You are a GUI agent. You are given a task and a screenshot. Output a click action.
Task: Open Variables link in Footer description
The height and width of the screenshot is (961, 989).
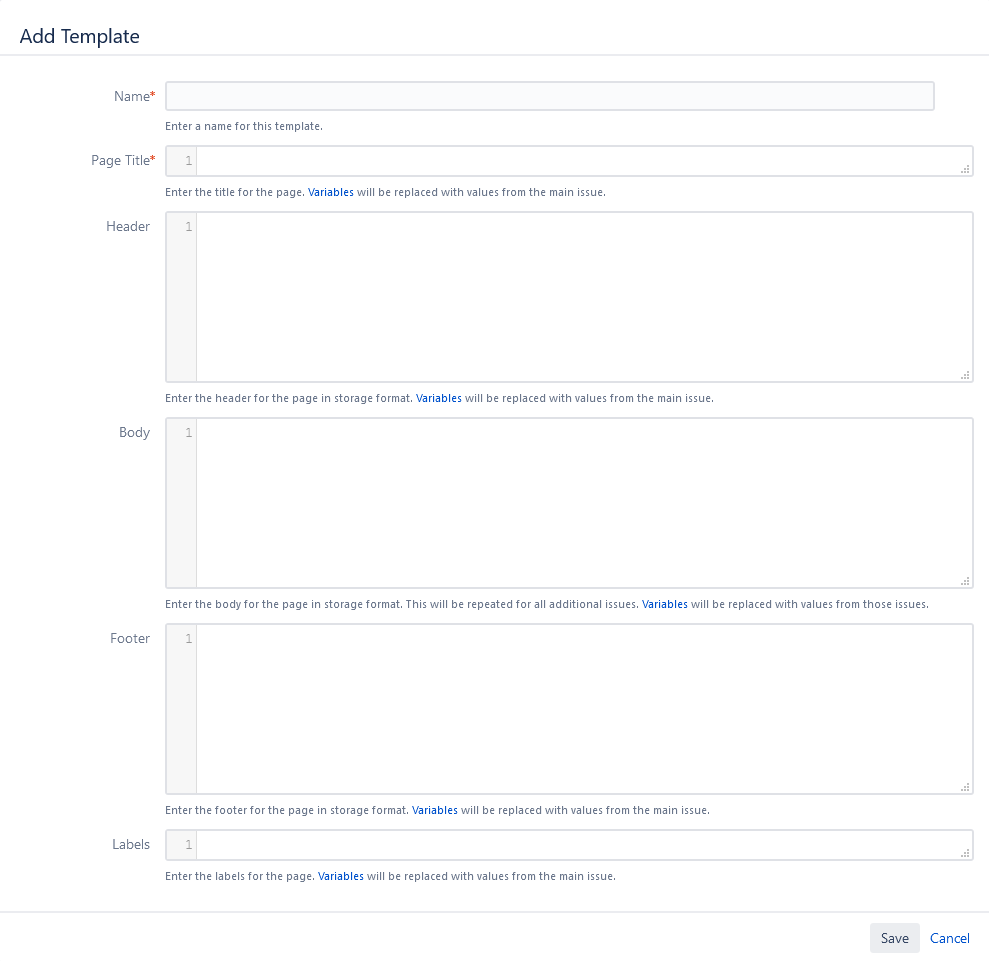(435, 810)
